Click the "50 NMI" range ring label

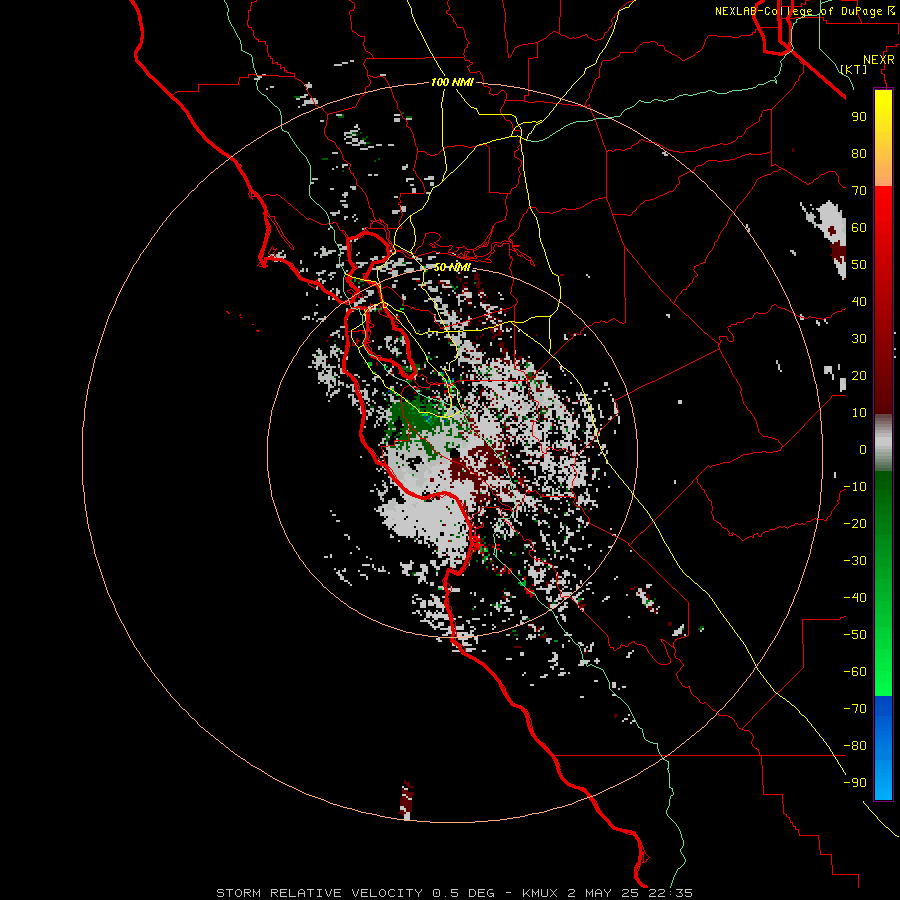[452, 267]
